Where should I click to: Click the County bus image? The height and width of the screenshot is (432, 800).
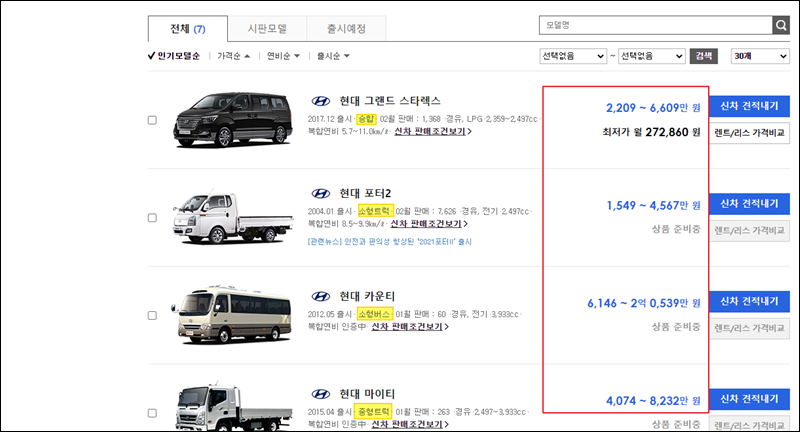(232, 315)
